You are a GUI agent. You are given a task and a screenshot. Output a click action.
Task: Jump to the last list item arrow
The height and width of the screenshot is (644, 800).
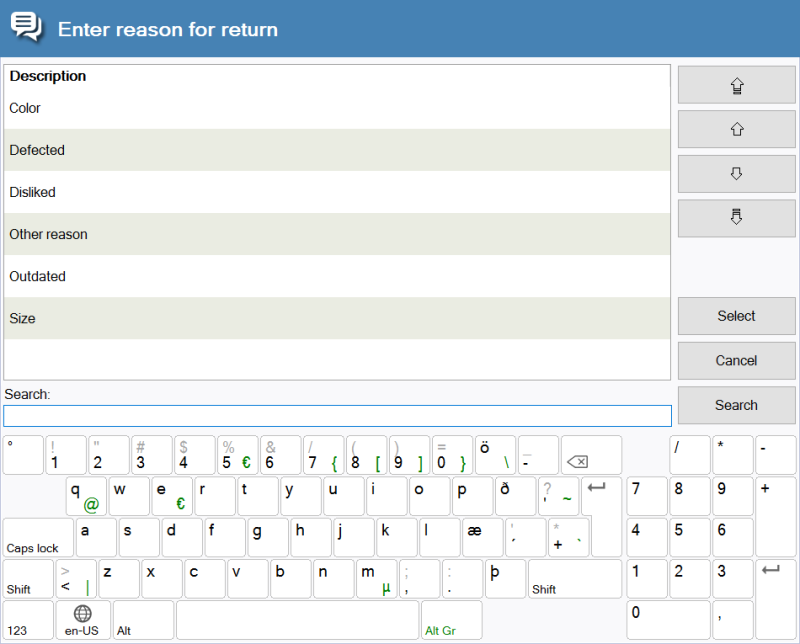coord(736,218)
